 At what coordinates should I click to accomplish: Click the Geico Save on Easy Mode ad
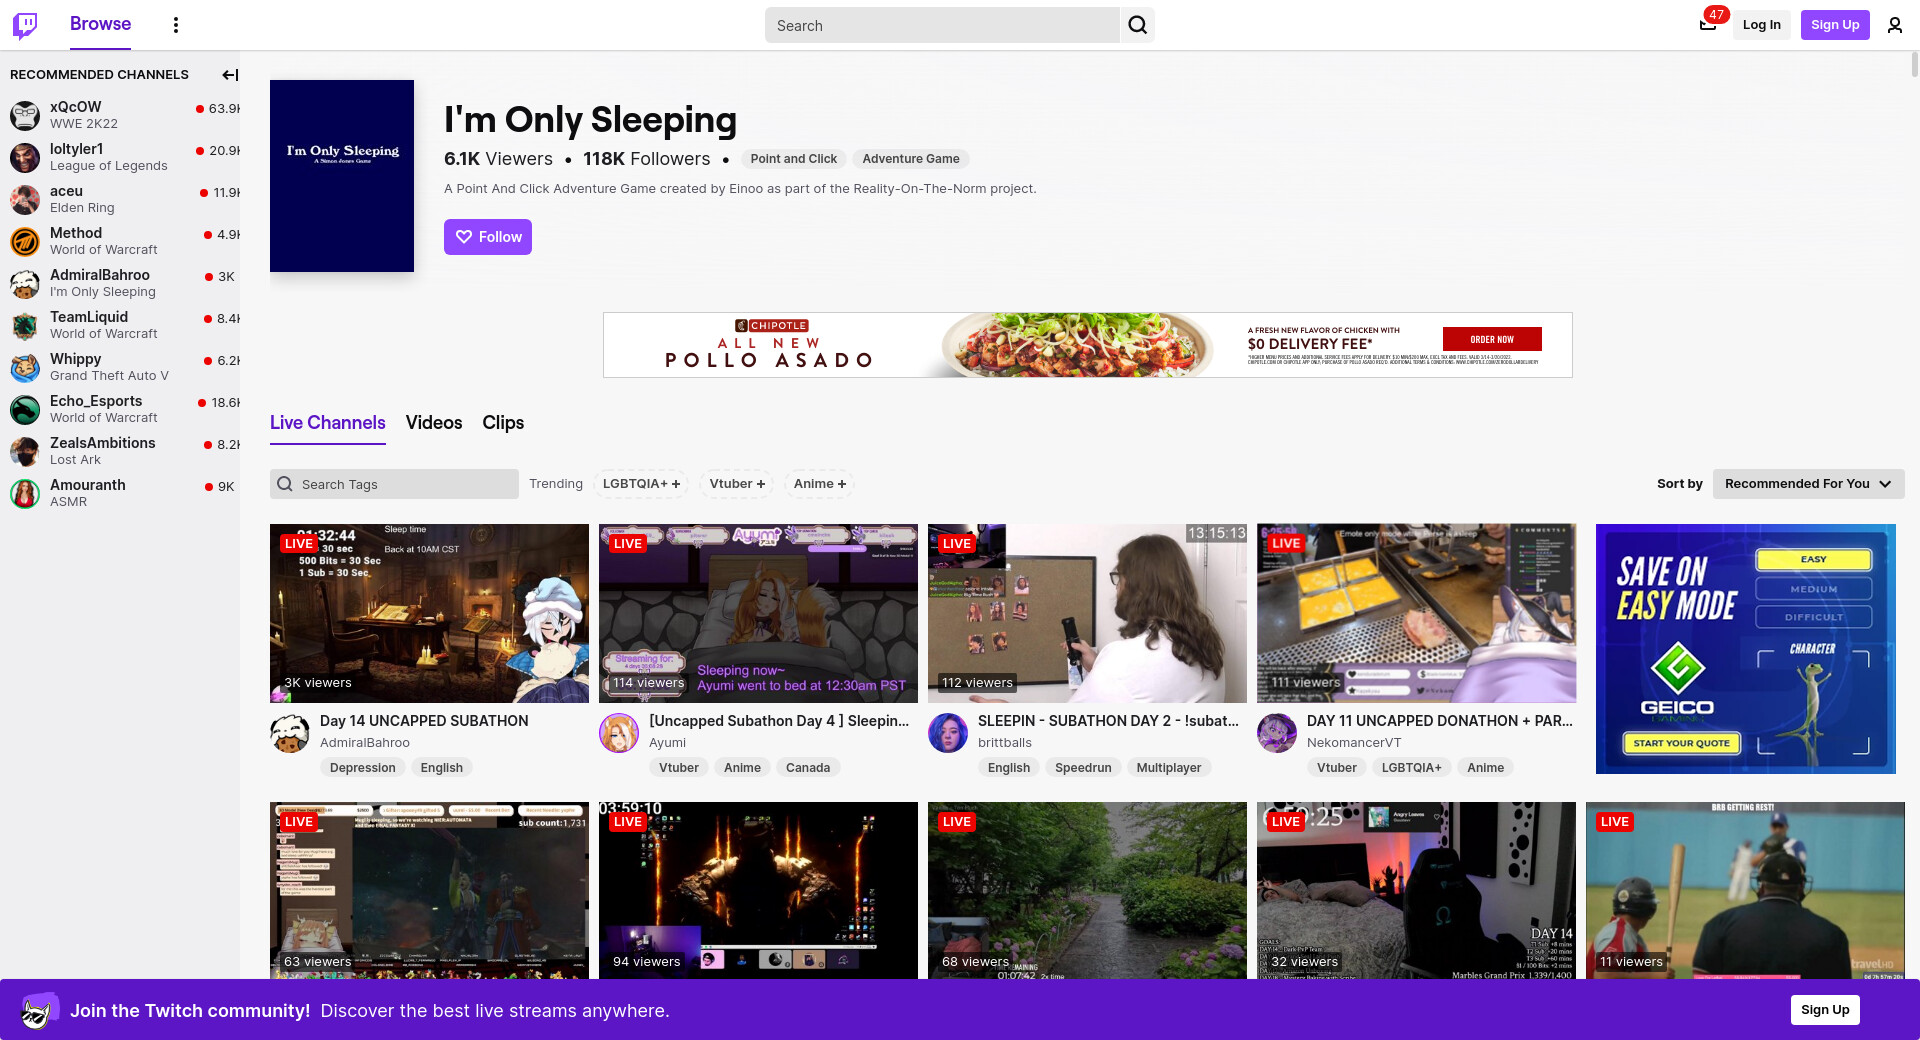pyautogui.click(x=1746, y=649)
